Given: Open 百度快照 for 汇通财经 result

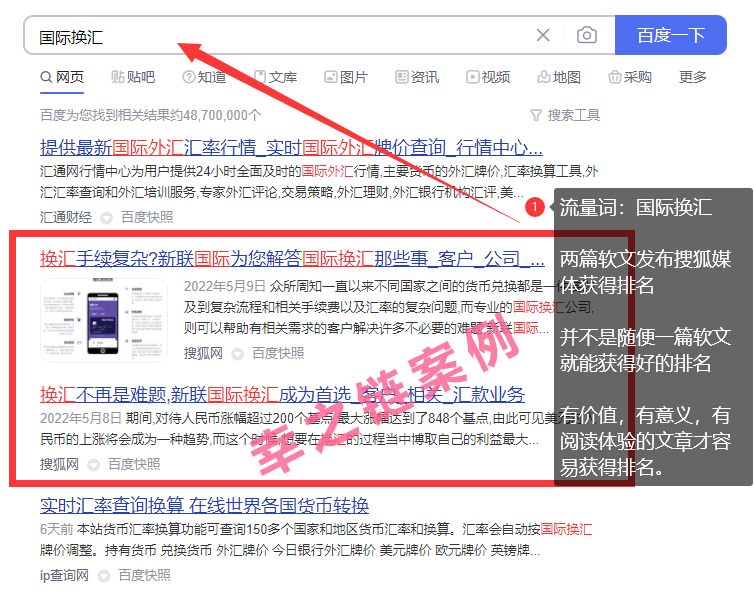Looking at the screenshot, I should [147, 217].
